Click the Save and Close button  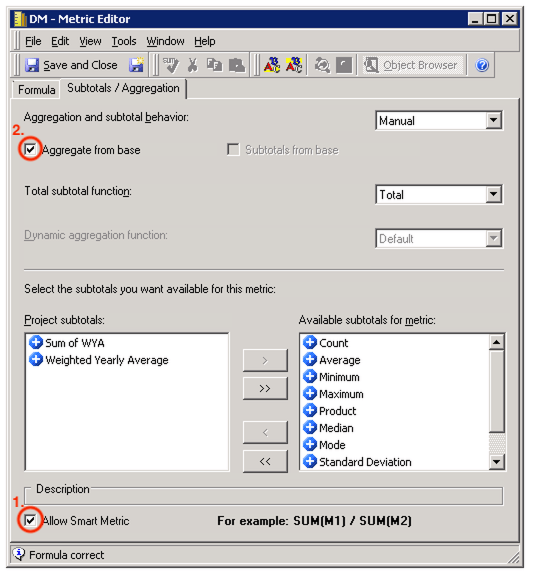pos(71,65)
